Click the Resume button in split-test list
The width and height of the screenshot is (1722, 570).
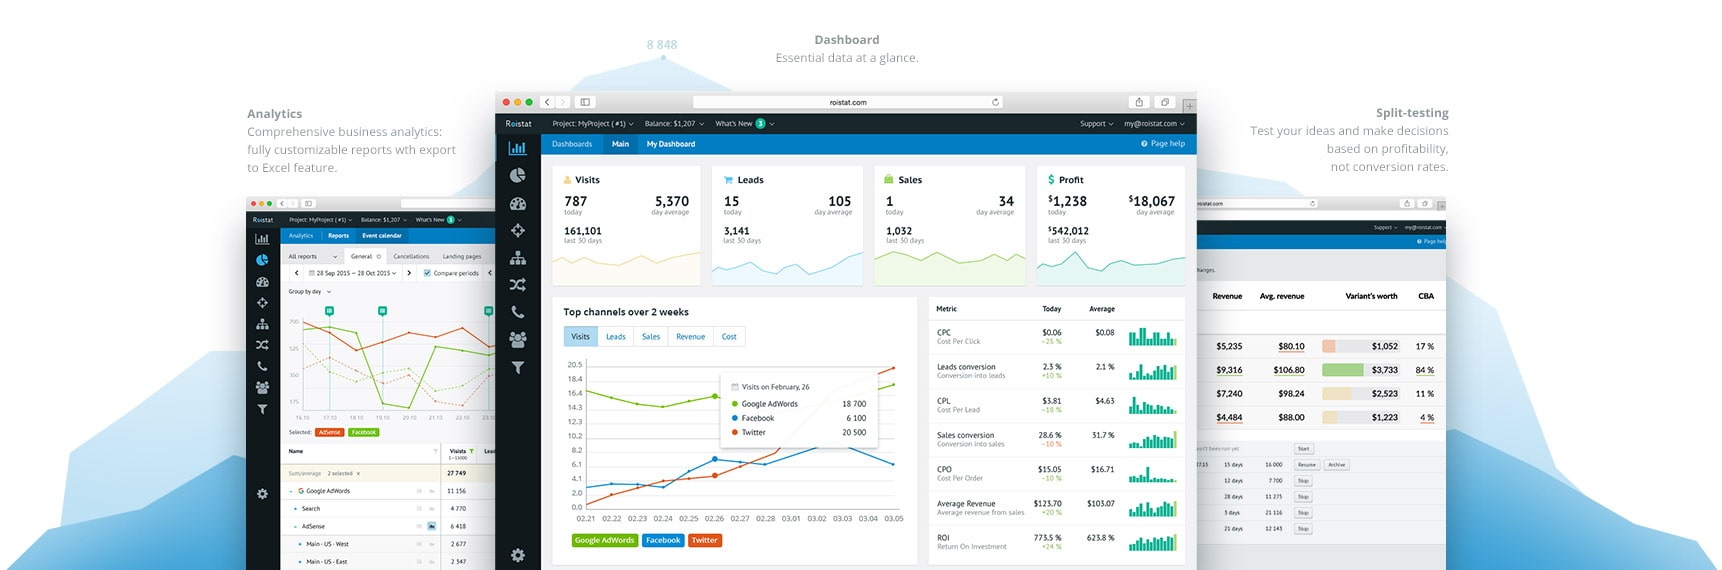point(1306,465)
